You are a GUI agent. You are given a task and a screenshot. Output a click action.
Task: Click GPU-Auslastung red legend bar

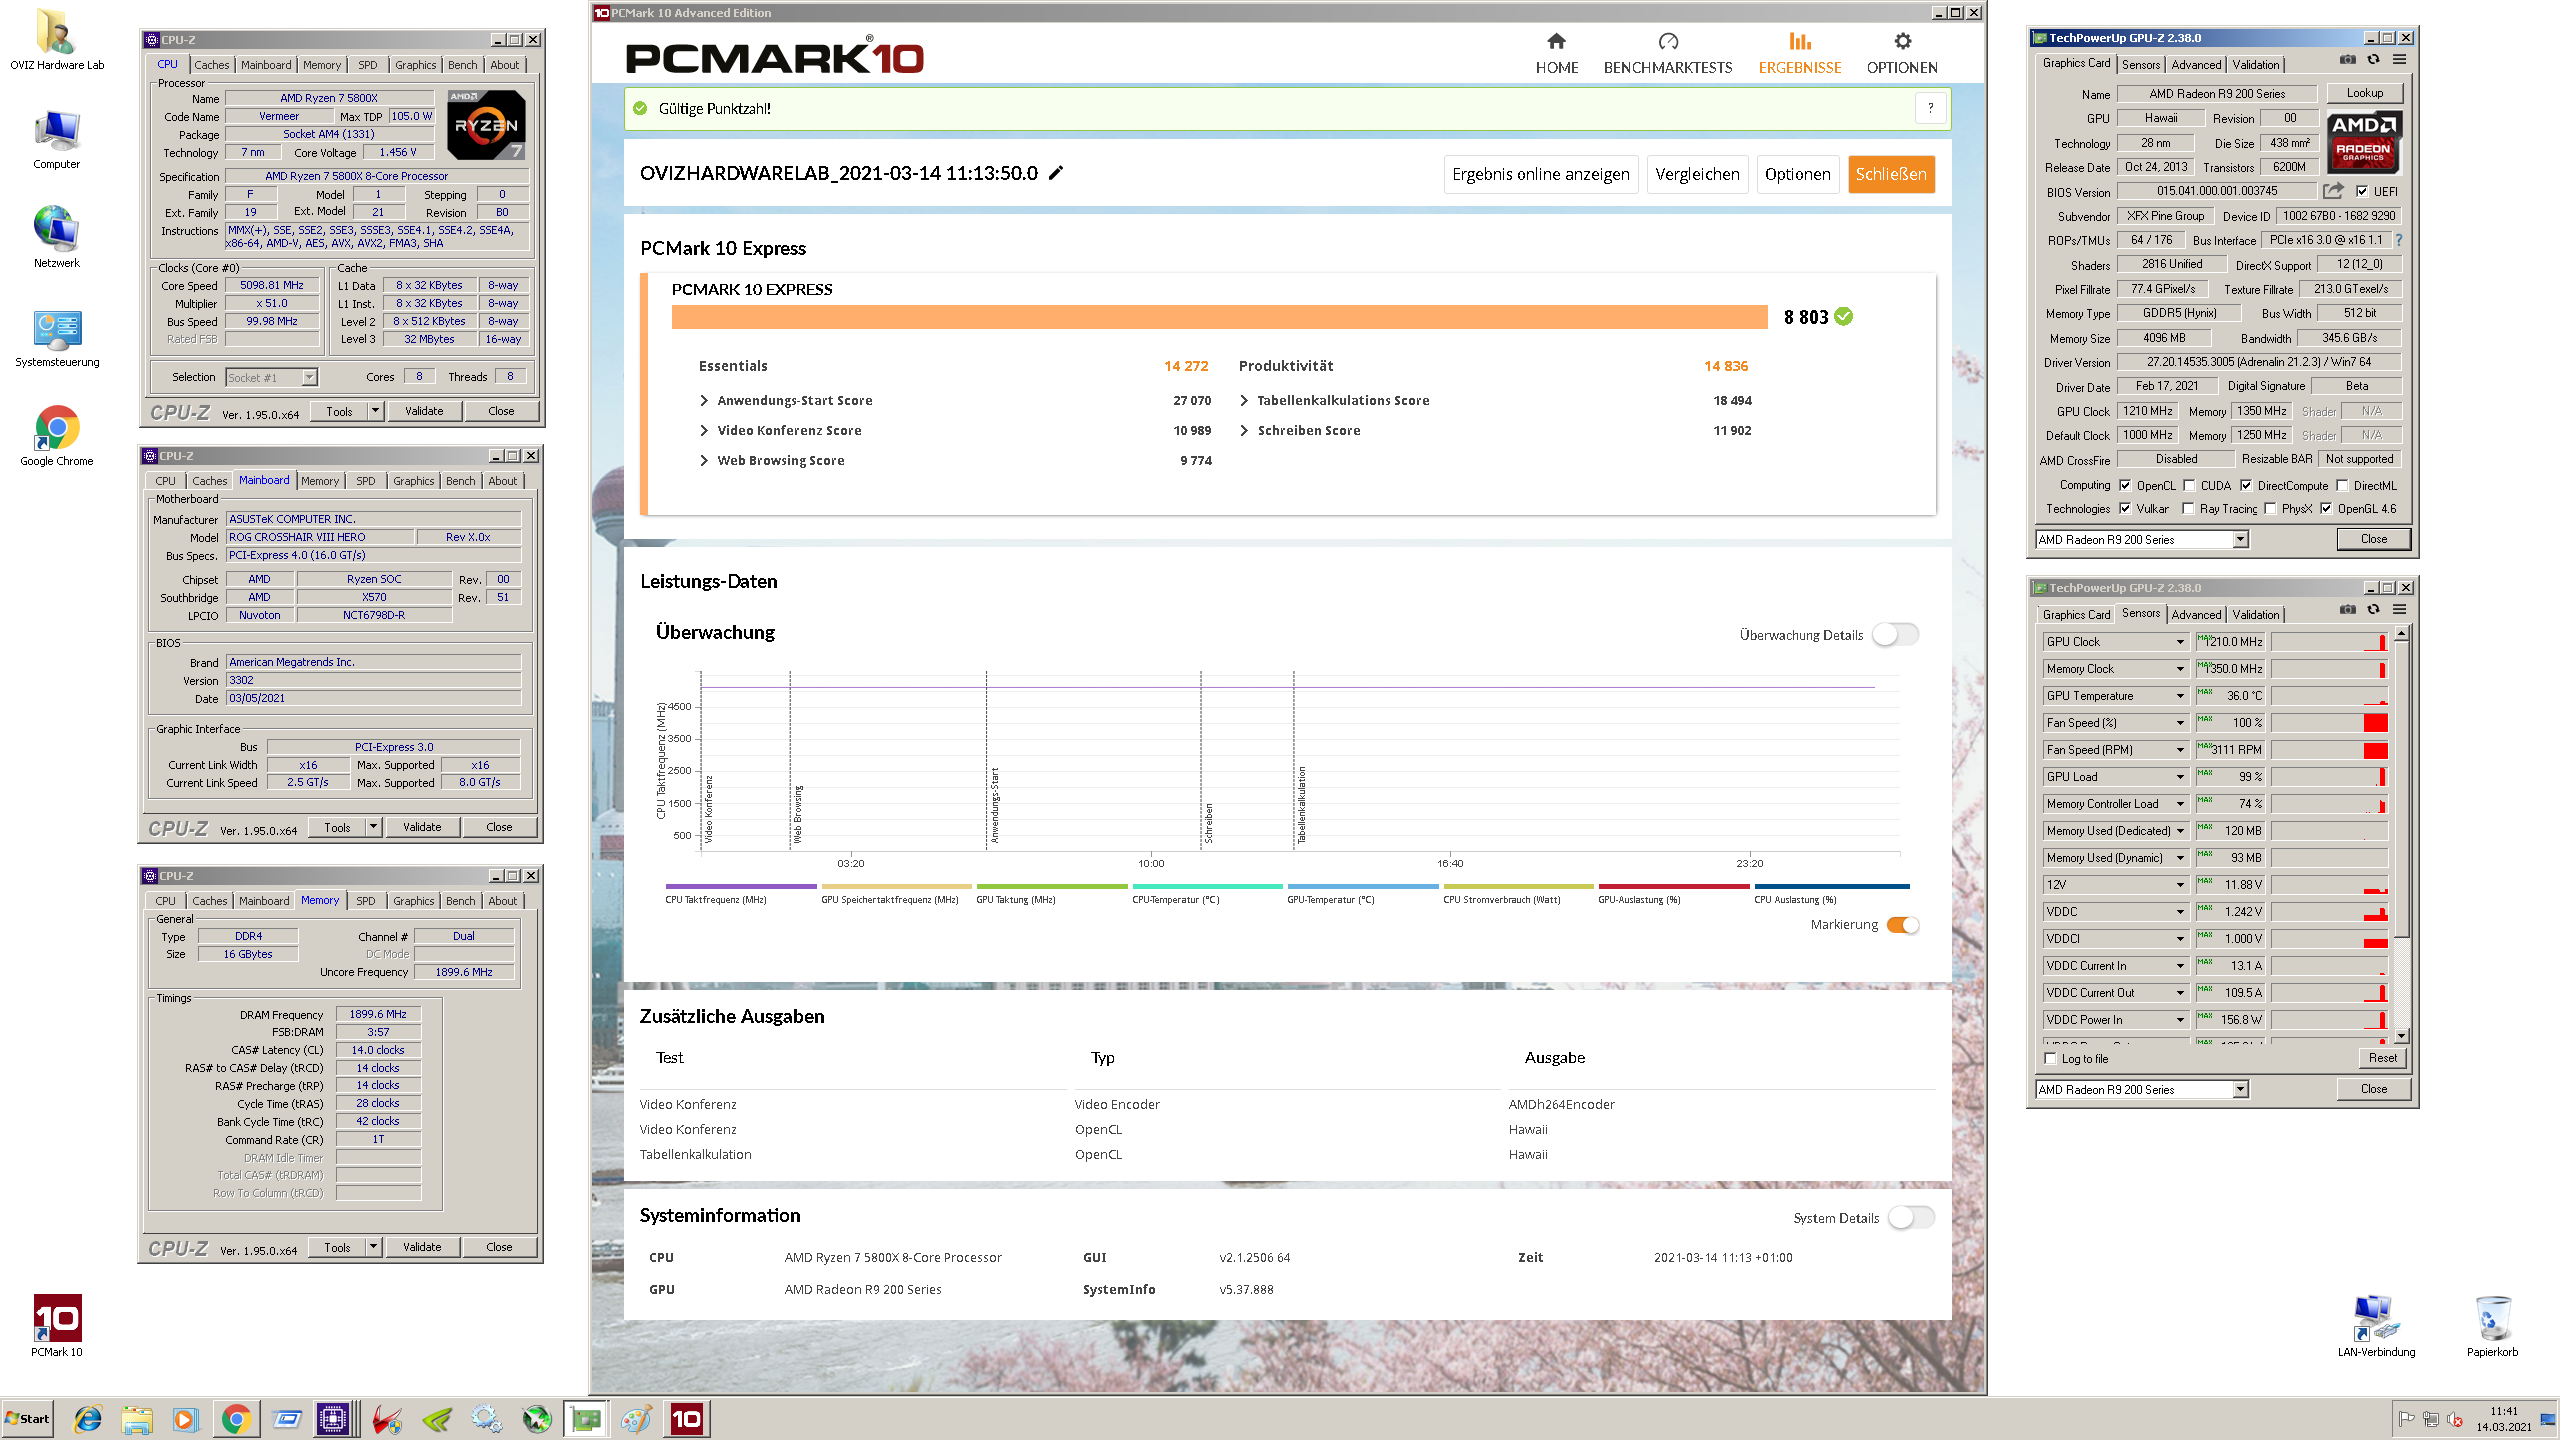pyautogui.click(x=1674, y=886)
